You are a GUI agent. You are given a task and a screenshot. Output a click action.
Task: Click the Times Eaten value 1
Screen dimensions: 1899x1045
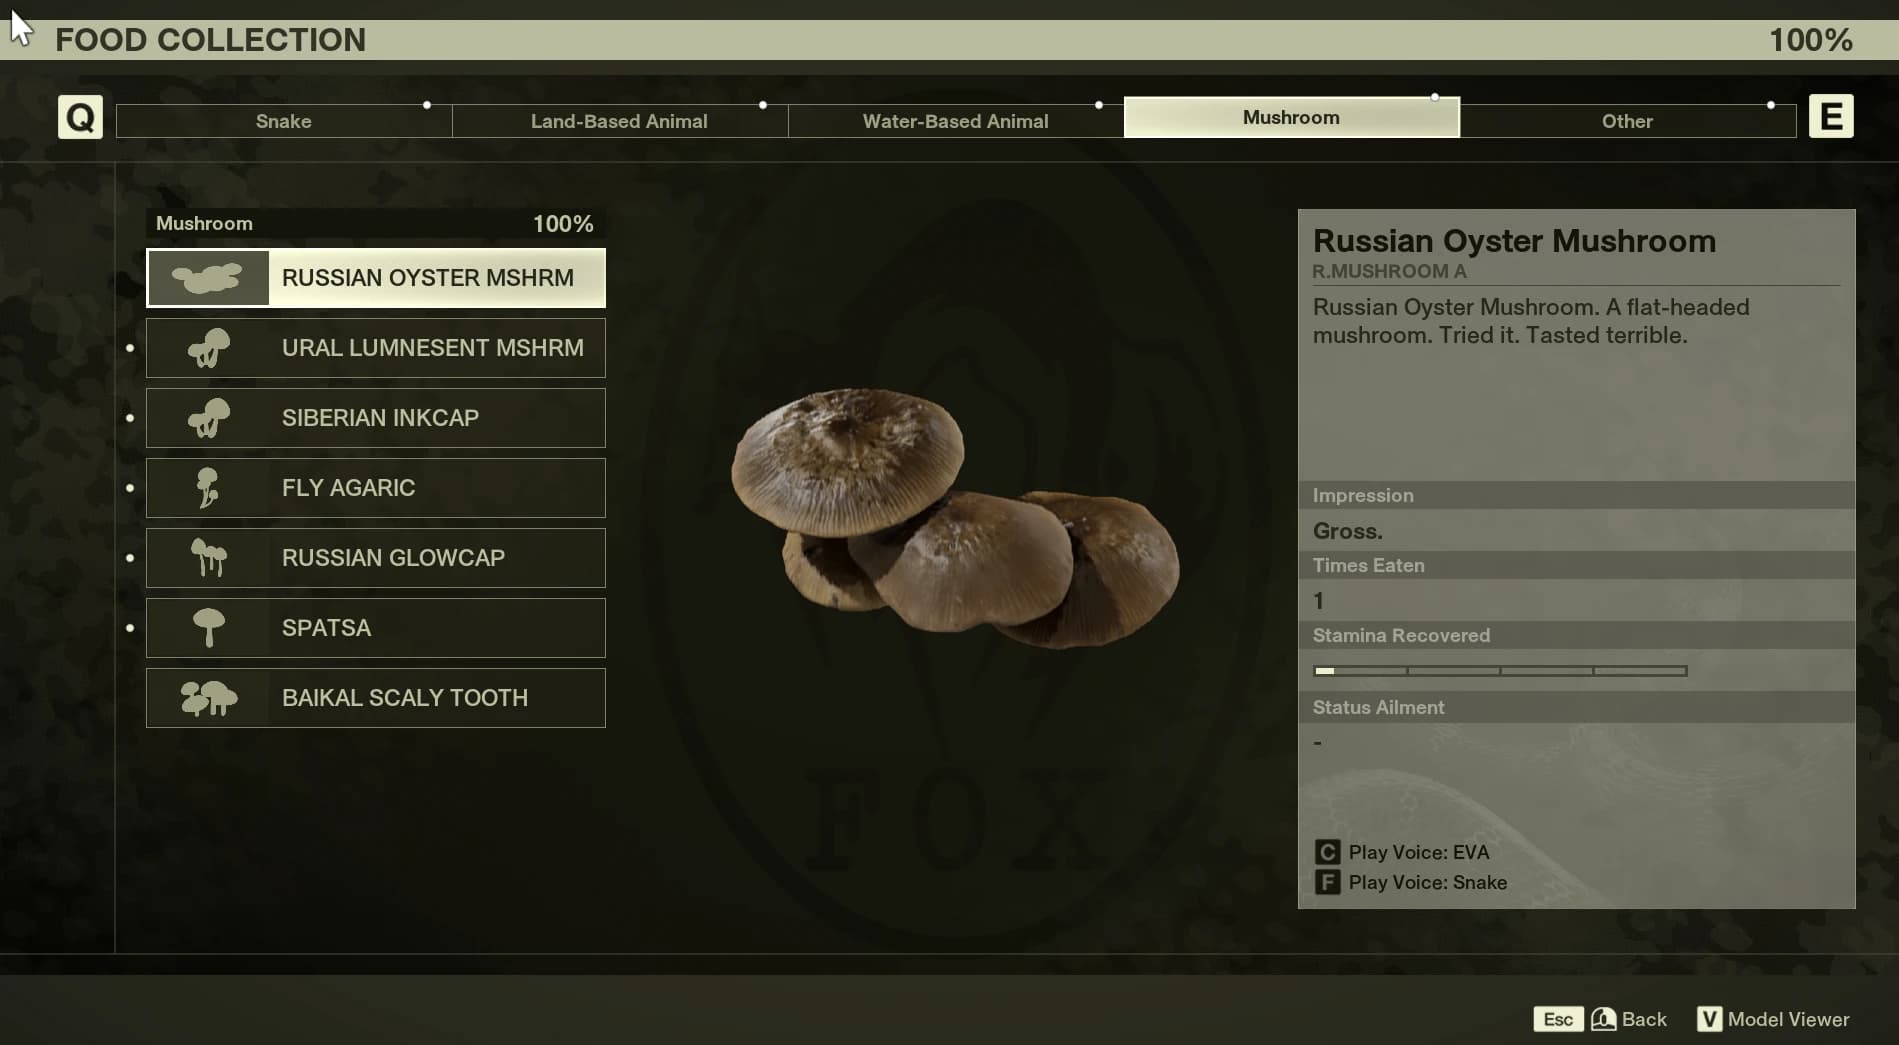(1318, 601)
